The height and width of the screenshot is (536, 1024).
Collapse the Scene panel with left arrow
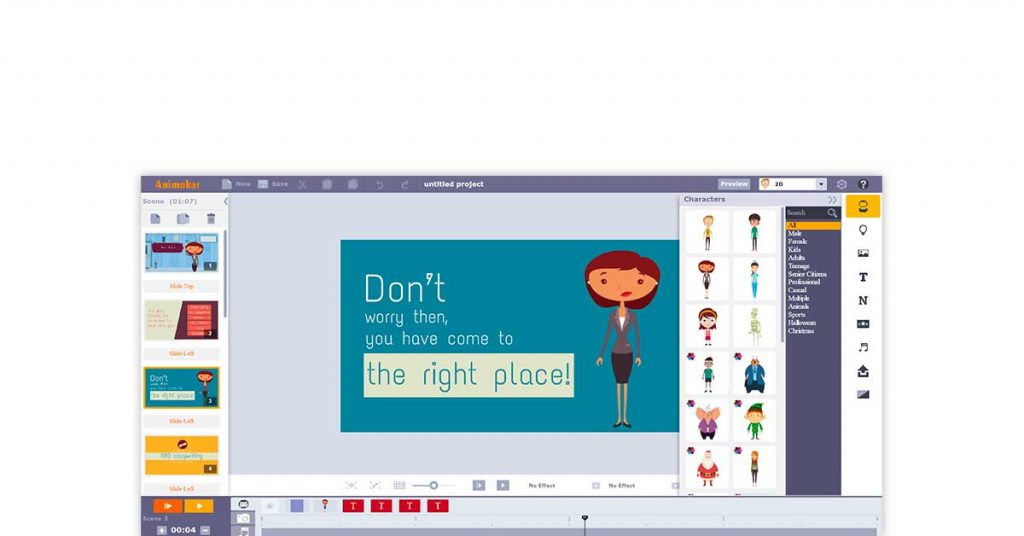(225, 201)
